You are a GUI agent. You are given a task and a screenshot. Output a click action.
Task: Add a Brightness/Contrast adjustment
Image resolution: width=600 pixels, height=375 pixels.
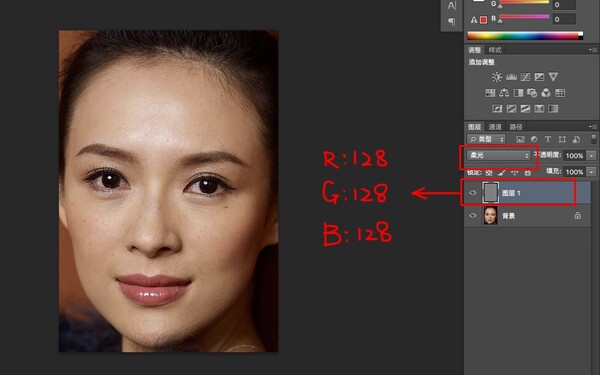click(x=497, y=77)
